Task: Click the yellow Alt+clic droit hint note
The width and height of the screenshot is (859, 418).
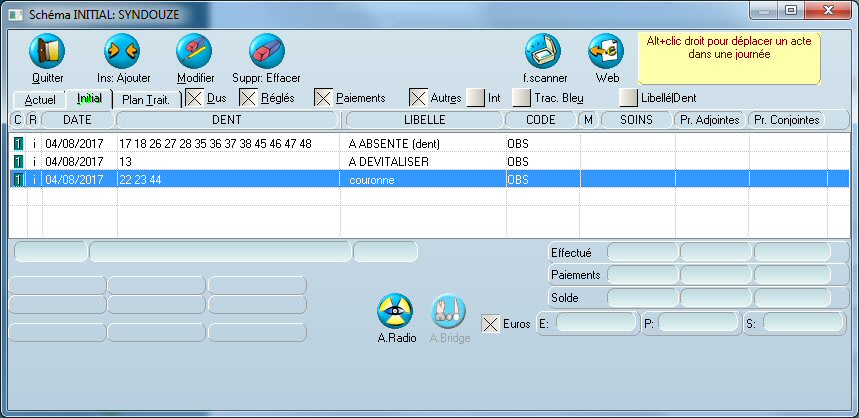Action: 729,58
